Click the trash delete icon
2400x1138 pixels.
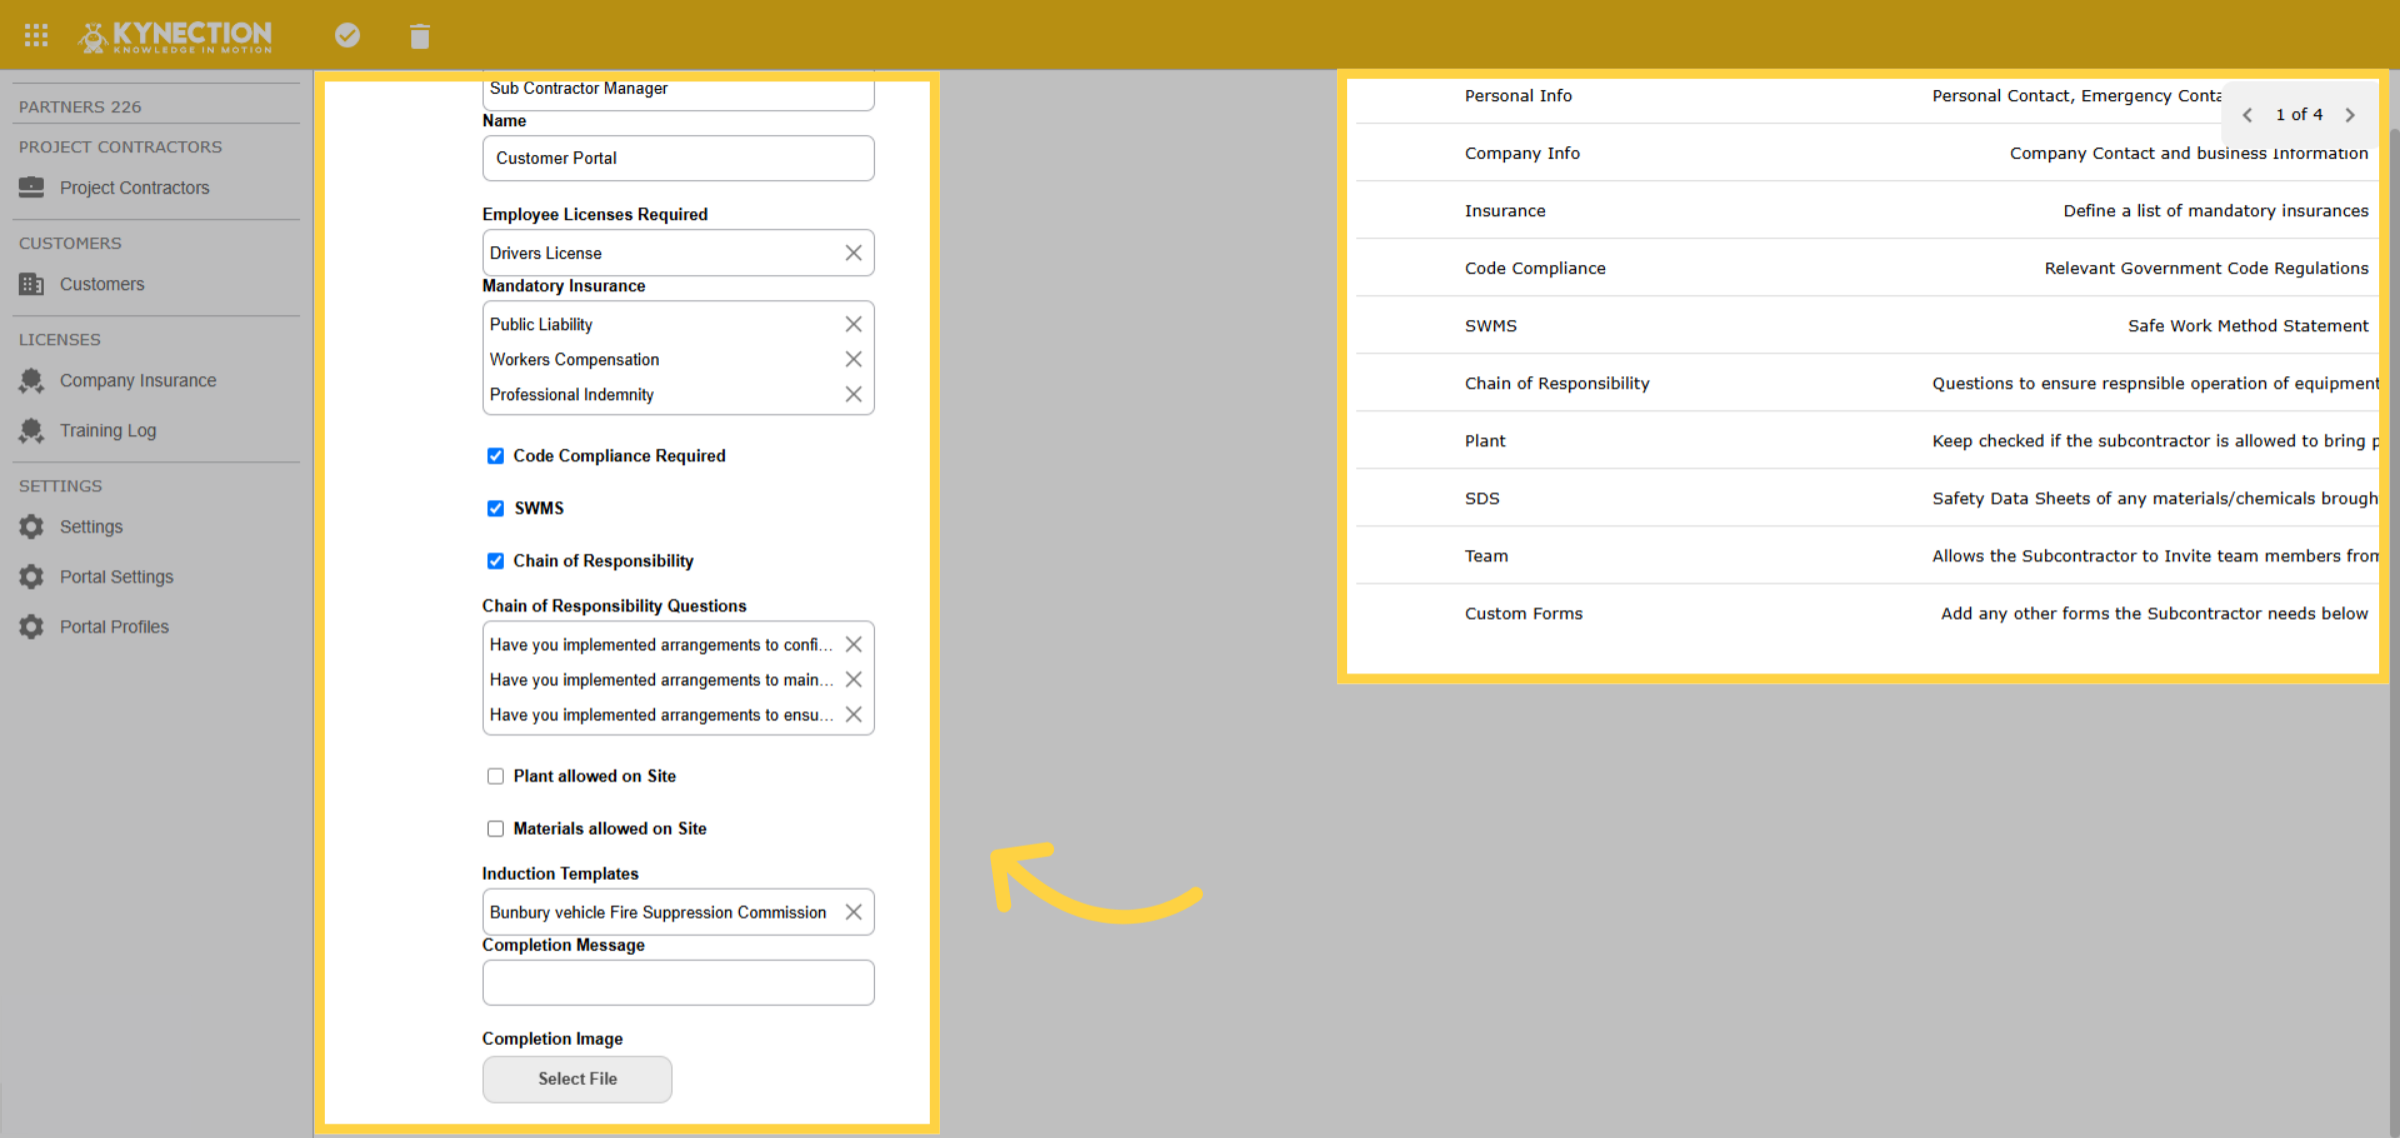pos(420,36)
